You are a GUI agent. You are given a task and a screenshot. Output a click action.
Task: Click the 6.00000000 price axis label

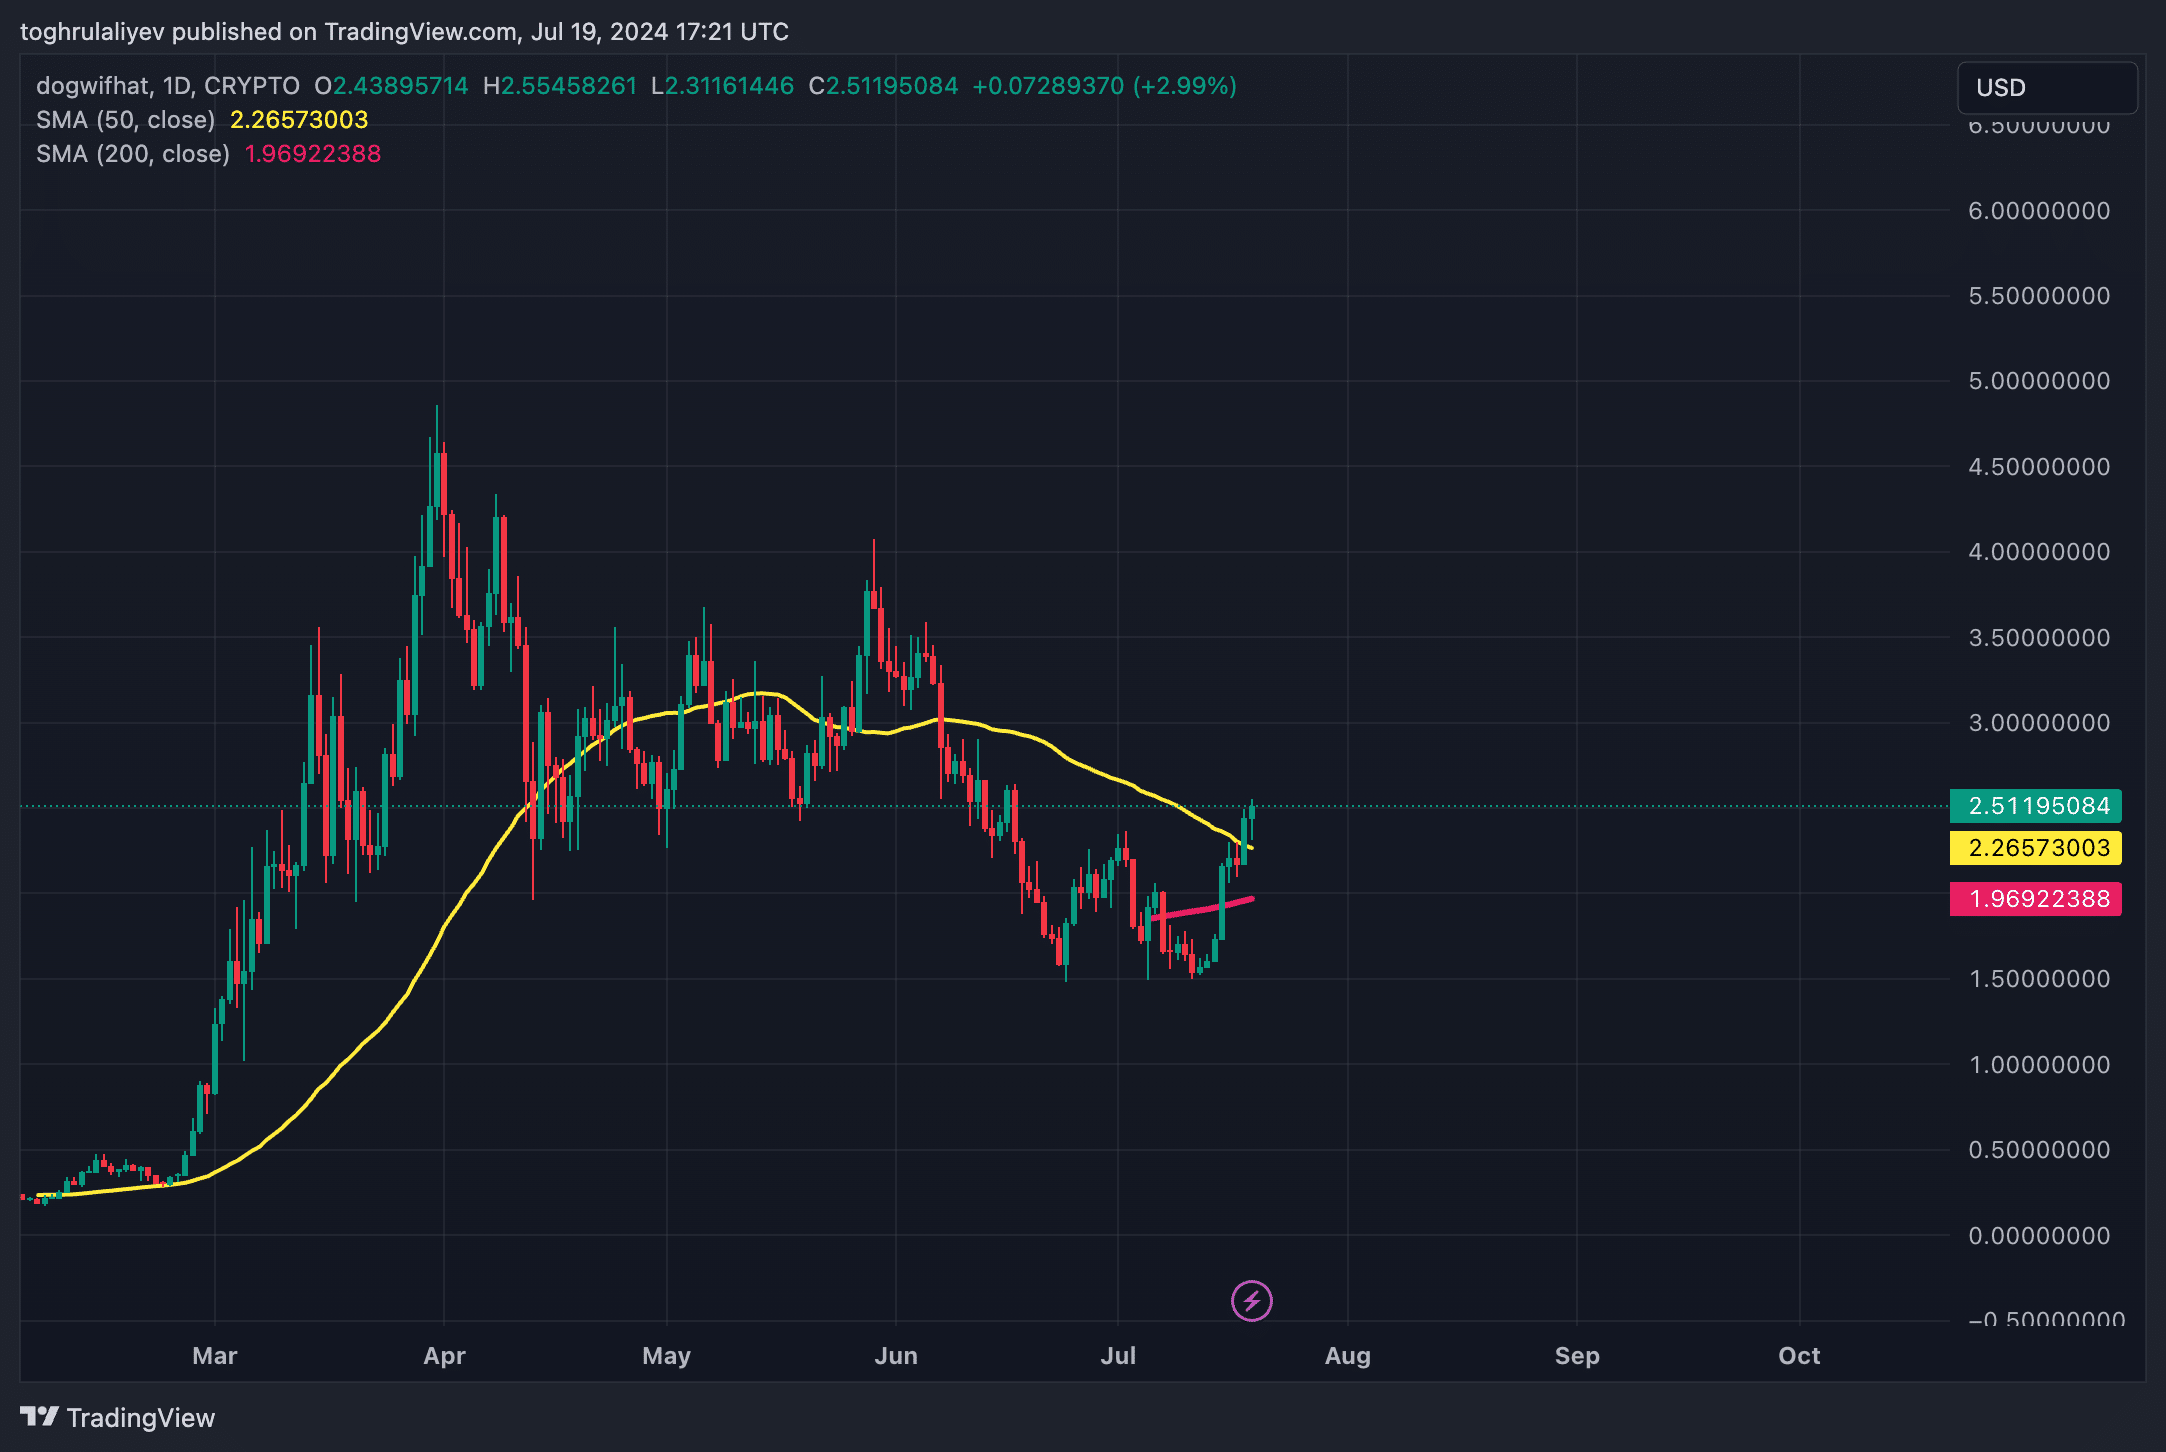tap(2039, 211)
